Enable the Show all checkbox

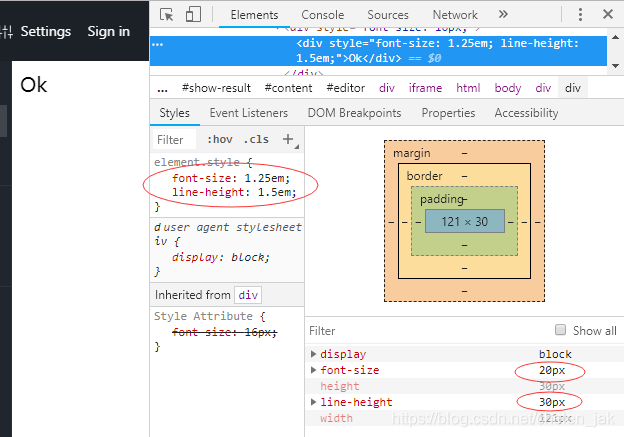click(560, 330)
